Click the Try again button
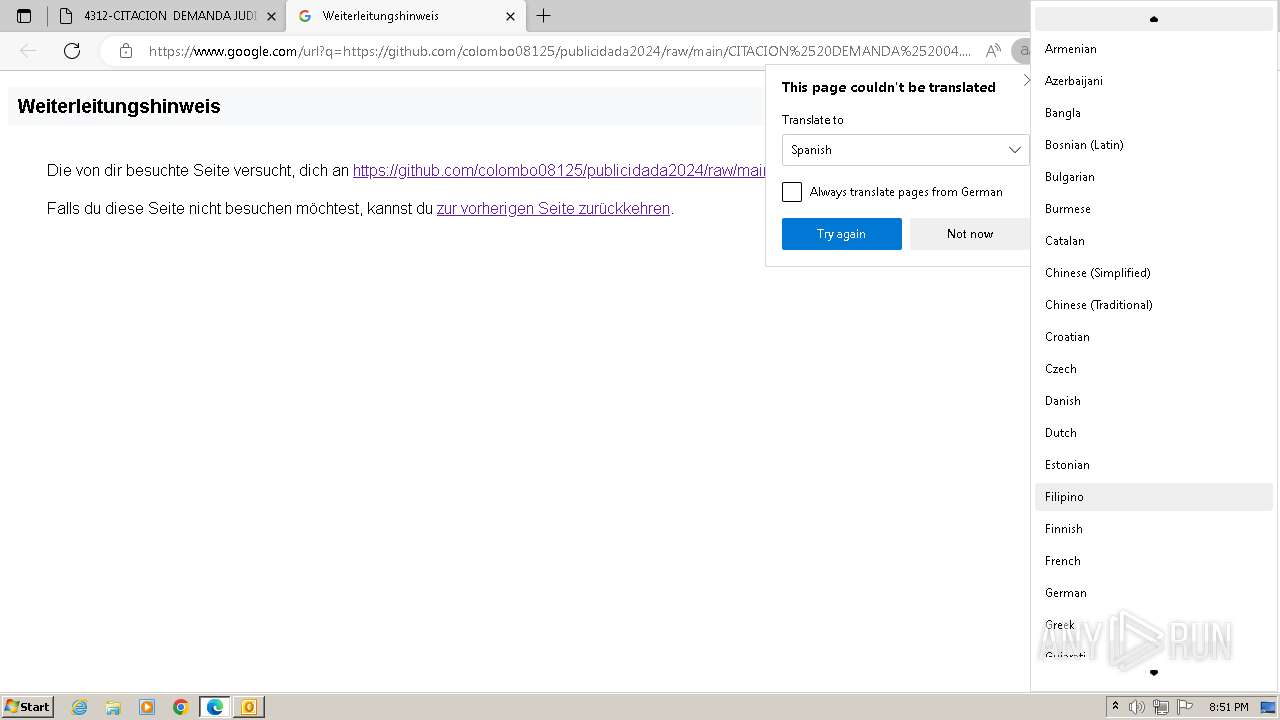 click(842, 234)
